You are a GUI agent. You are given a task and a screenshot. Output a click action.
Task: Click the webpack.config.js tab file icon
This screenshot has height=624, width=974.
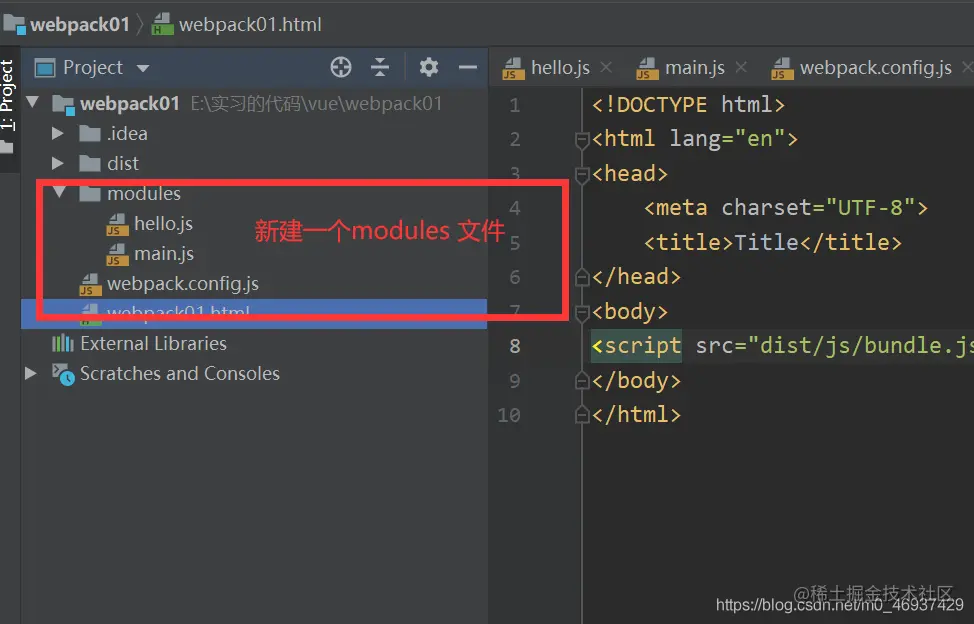pyautogui.click(x=782, y=68)
